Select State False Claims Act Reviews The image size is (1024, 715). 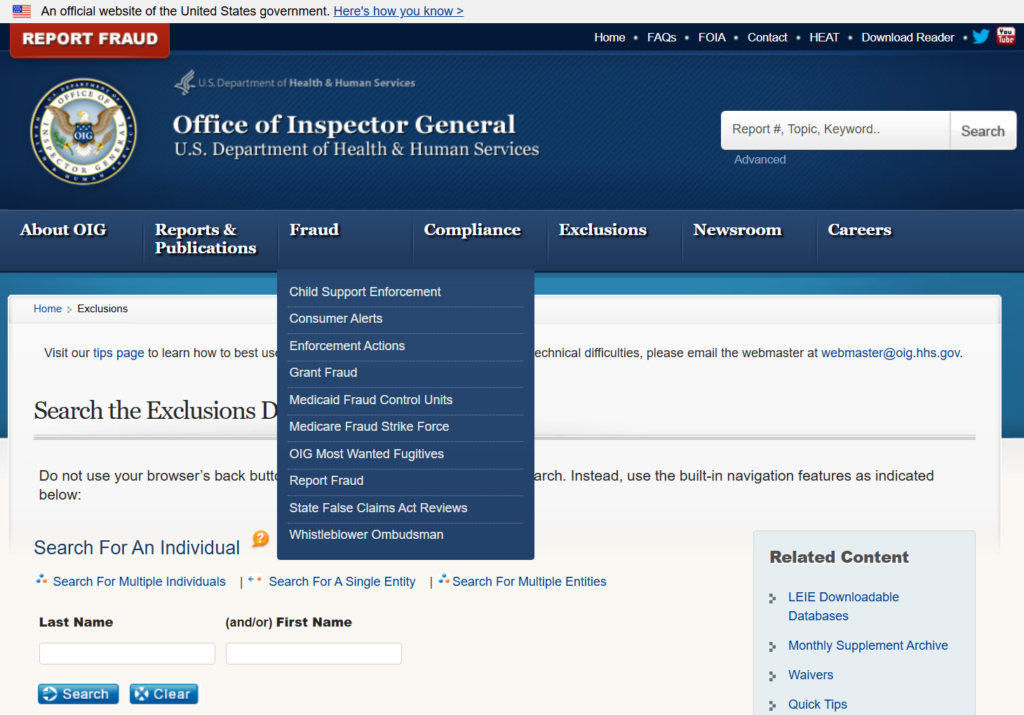(x=378, y=508)
